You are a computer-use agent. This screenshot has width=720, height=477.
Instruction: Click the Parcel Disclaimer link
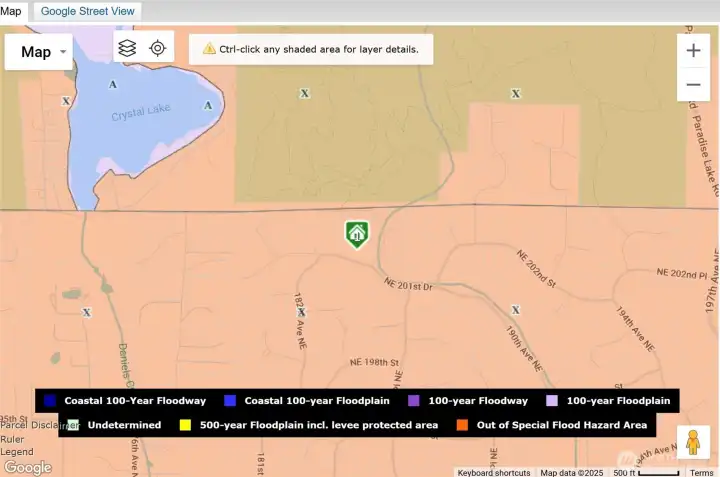click(38, 425)
